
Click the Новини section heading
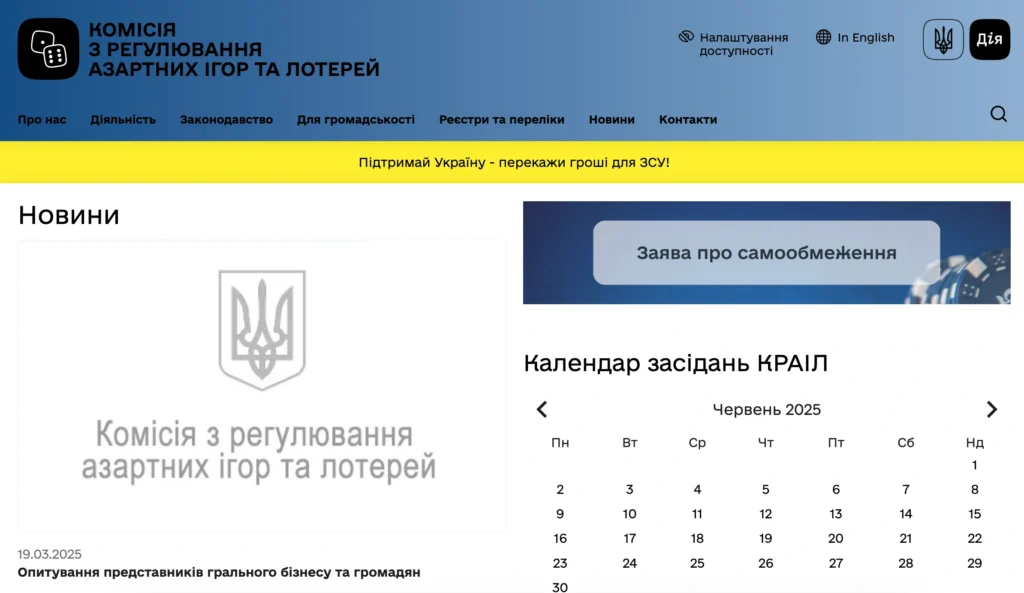click(69, 215)
